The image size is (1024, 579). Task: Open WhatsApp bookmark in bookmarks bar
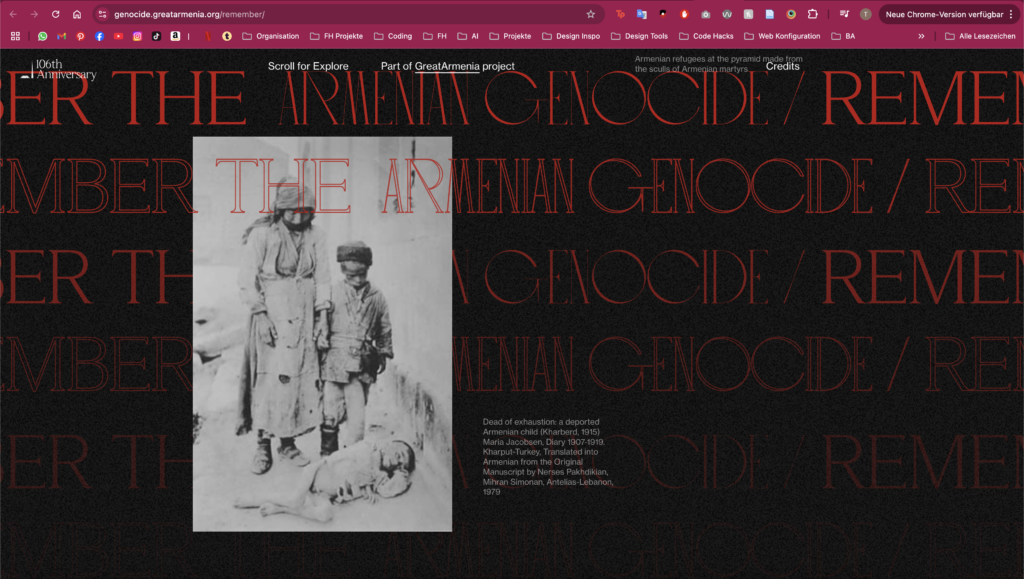43,36
